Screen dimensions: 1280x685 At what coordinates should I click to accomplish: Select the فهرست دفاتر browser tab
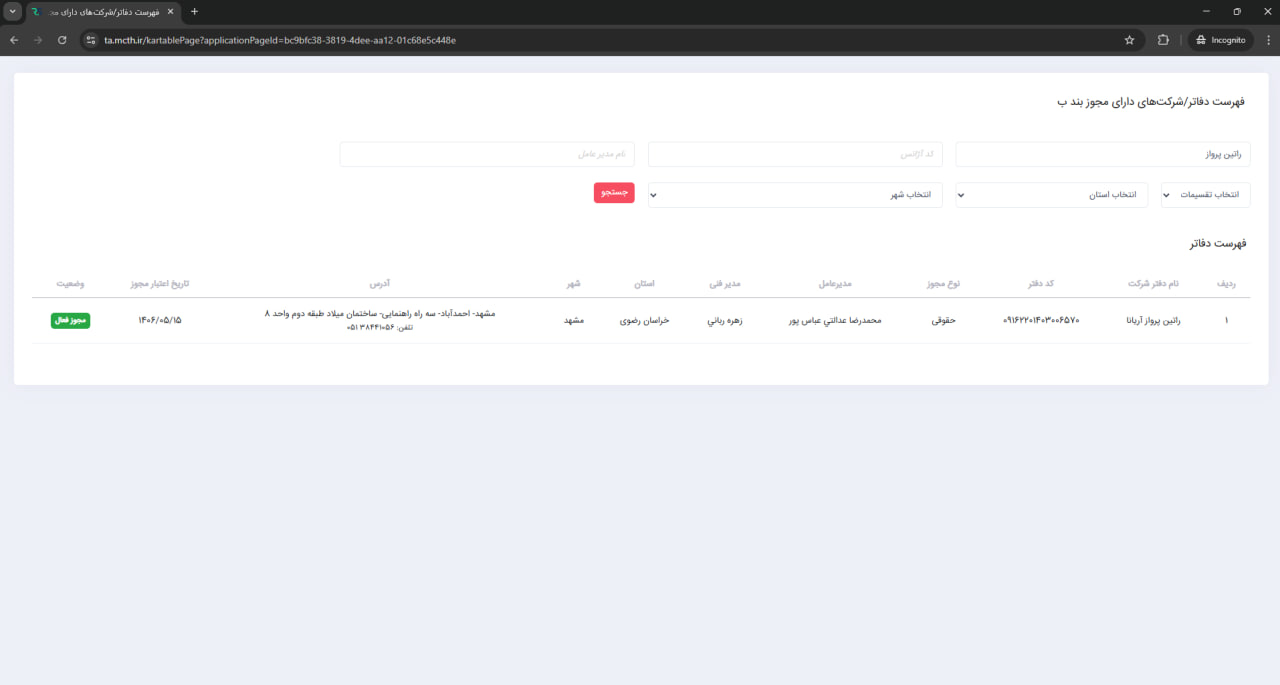click(x=100, y=11)
